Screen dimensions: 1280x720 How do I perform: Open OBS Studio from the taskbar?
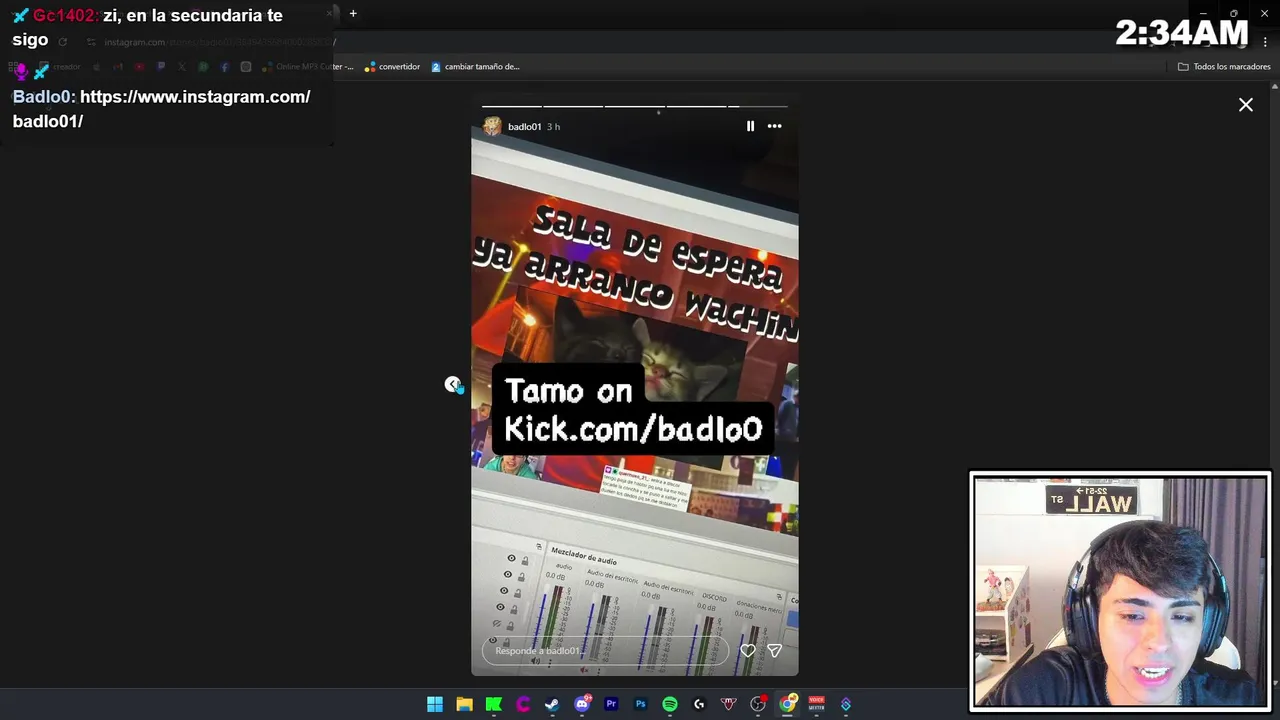[x=758, y=704]
